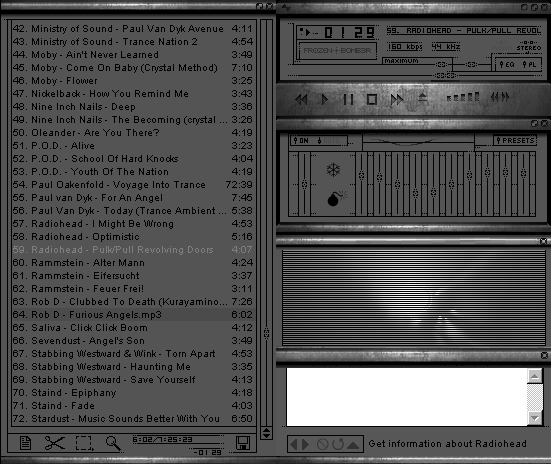Click the first equalizer band slider
Screen dimensions: 551x464
(x=361, y=175)
